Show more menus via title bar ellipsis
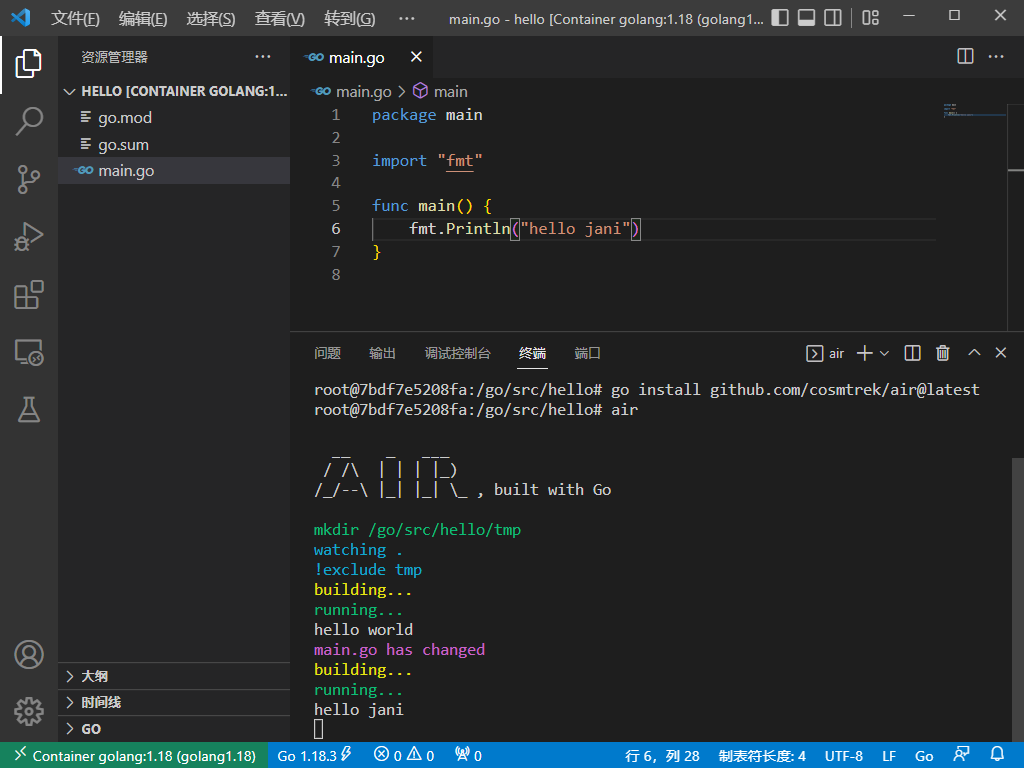1024x768 pixels. coord(406,18)
